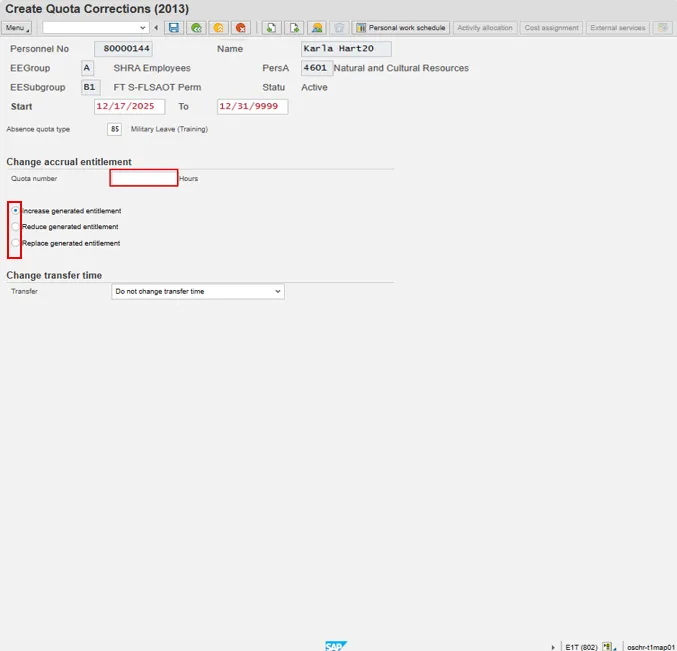Select Increase generated entitlement
This screenshot has height=651, width=677.
16,211
